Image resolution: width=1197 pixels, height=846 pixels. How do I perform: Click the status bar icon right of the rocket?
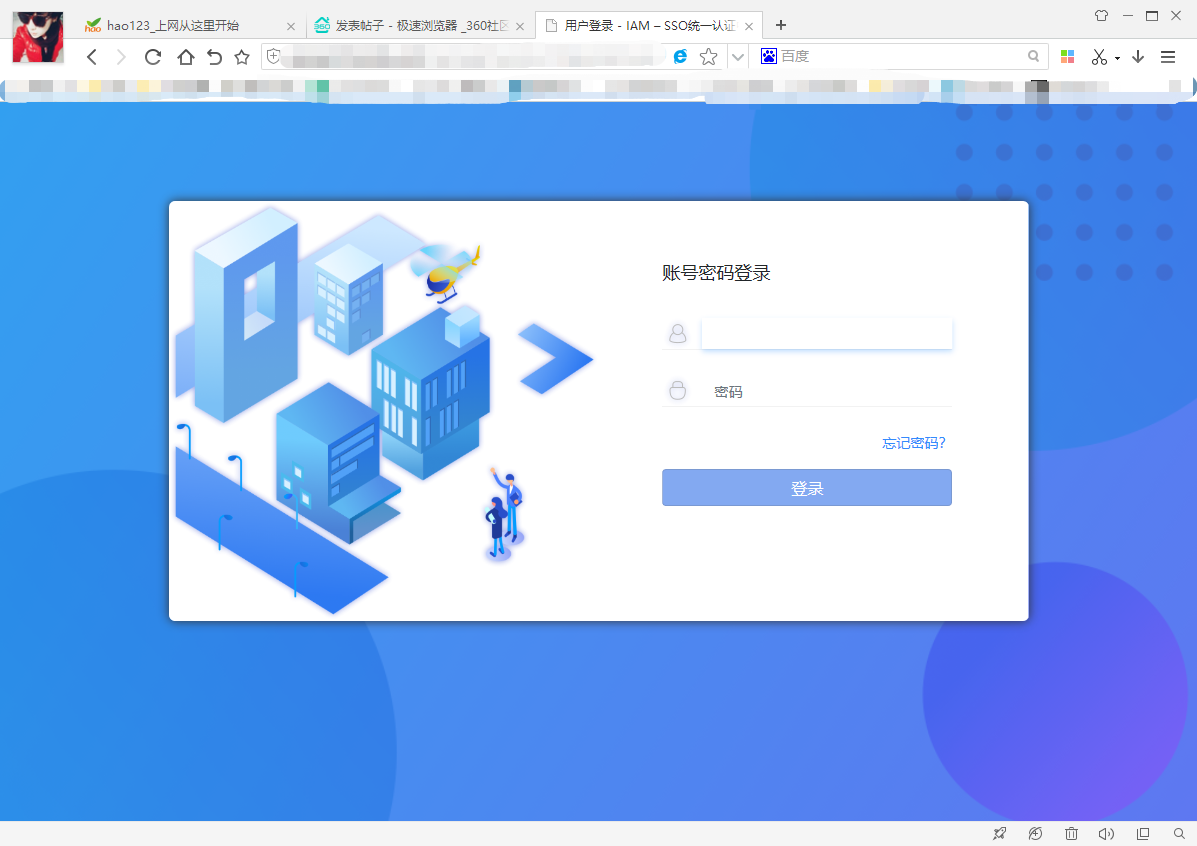tap(1035, 834)
